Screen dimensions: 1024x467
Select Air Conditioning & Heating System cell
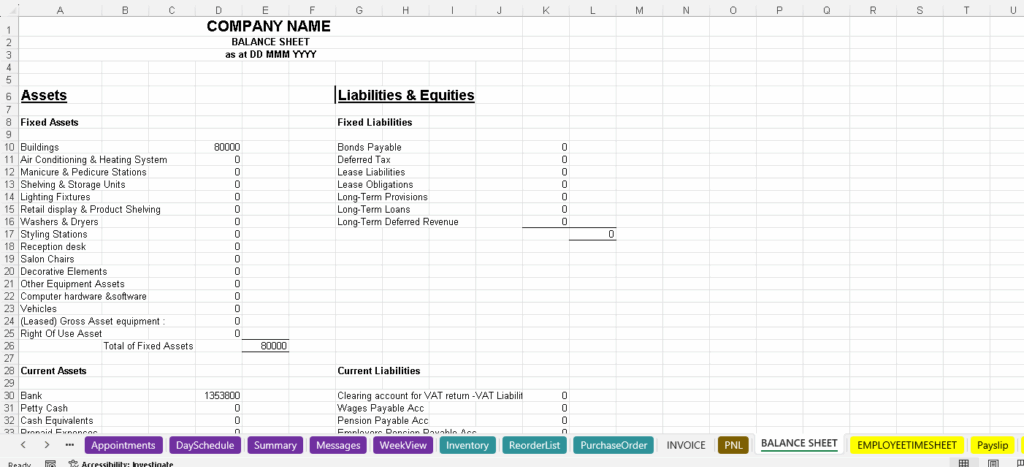(x=93, y=160)
